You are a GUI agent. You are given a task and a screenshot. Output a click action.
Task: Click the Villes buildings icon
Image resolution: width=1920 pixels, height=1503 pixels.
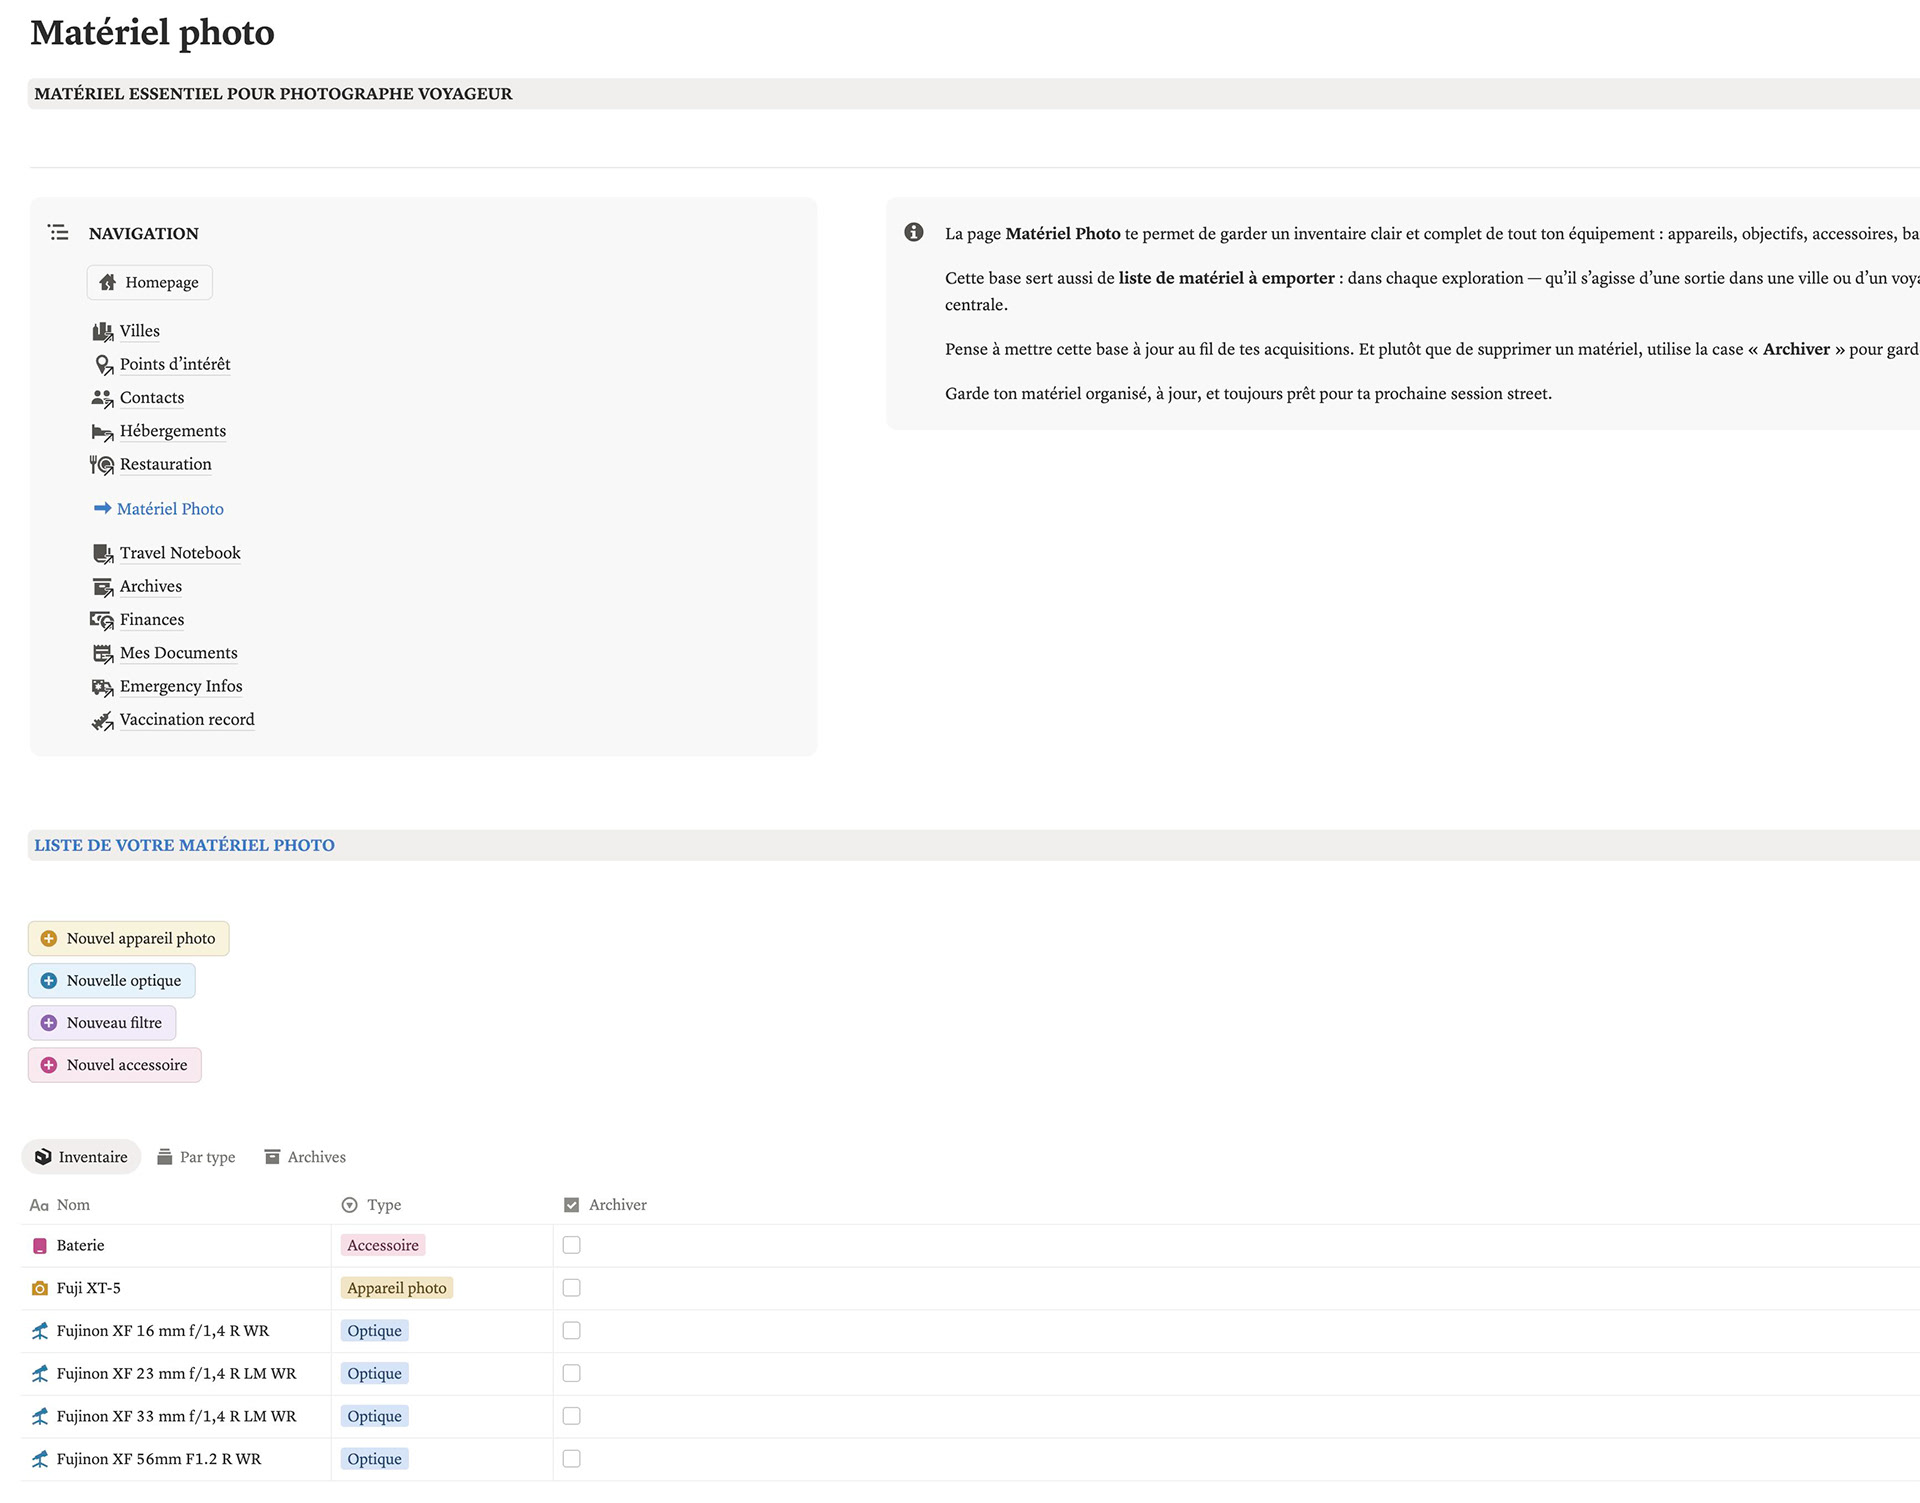pos(102,331)
